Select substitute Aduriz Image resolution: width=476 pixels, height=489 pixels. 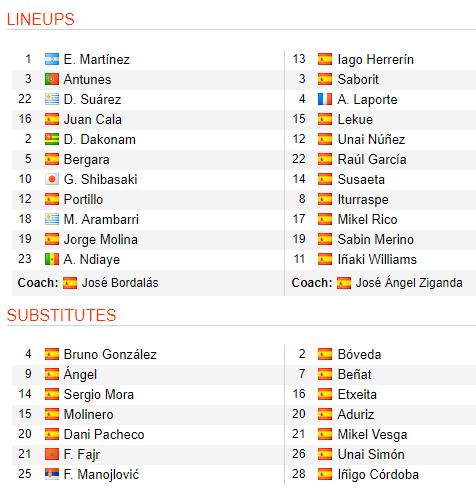[x=356, y=414]
